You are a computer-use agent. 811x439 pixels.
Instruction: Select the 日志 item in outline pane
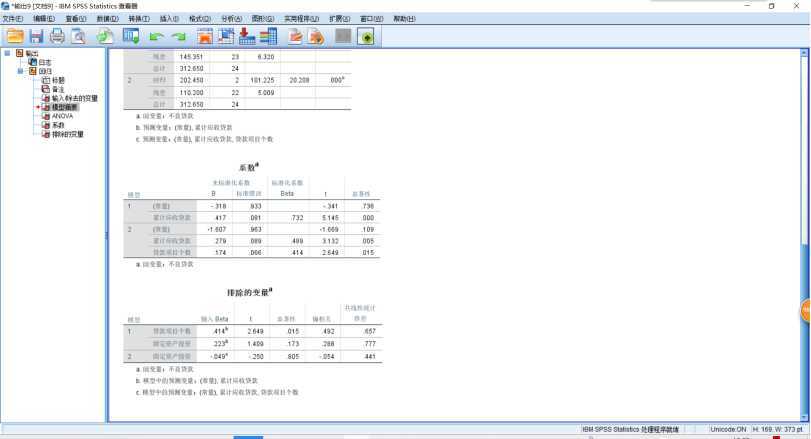tap(45, 62)
